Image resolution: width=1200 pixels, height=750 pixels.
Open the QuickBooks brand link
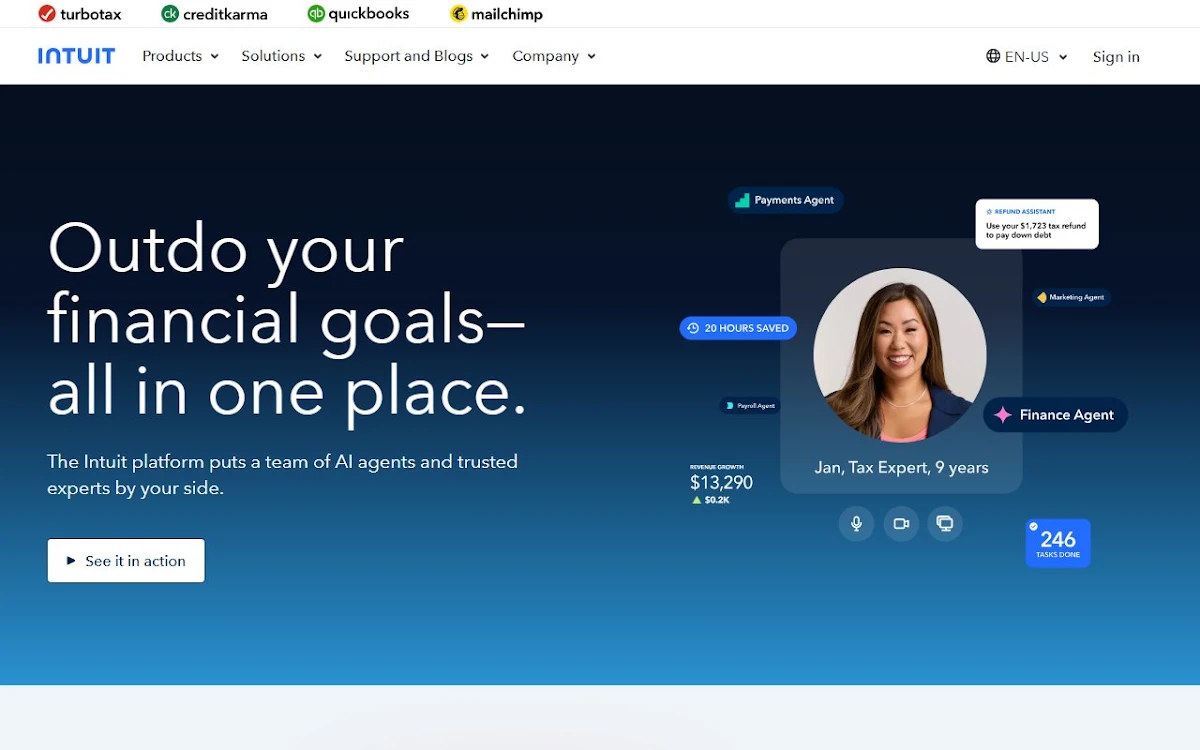[358, 14]
